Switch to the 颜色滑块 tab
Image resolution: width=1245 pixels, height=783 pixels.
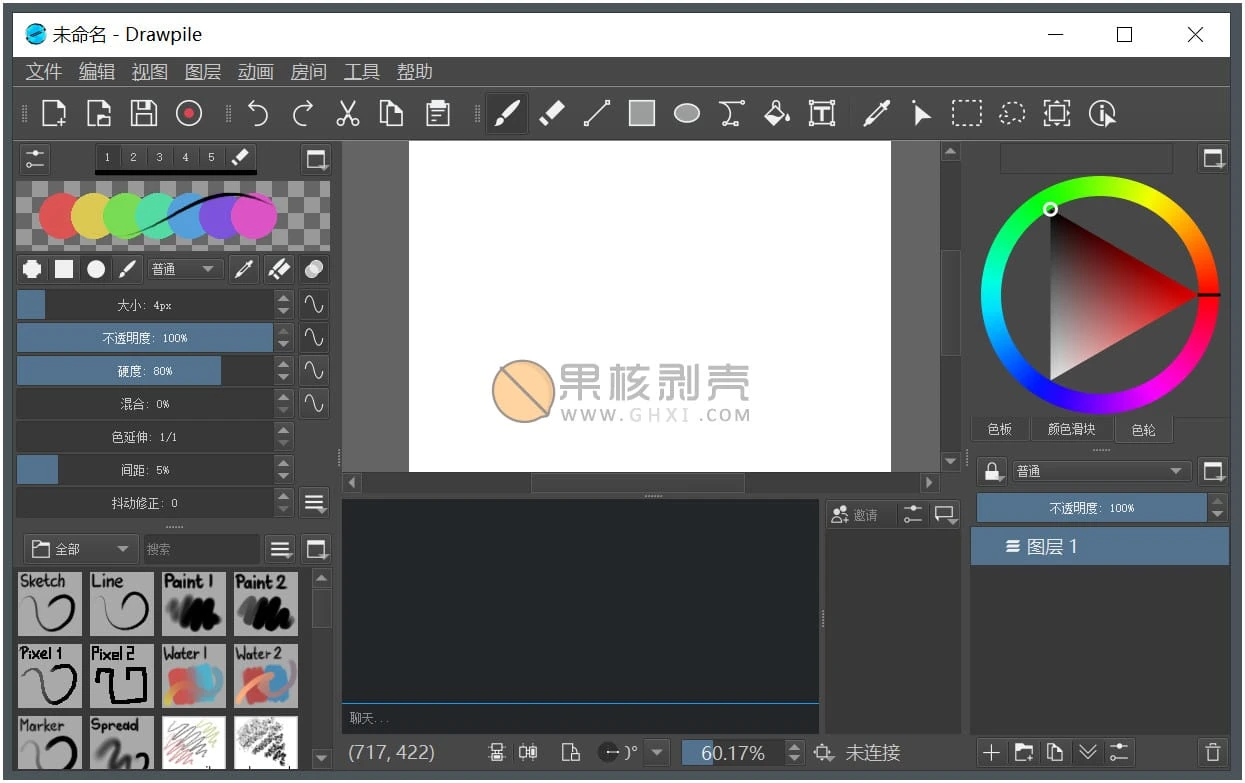(x=1071, y=429)
